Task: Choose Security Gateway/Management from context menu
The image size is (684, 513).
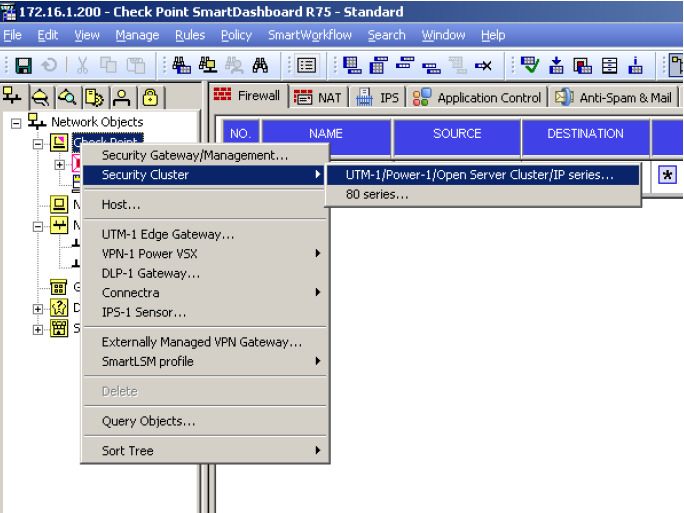Action: (205, 155)
